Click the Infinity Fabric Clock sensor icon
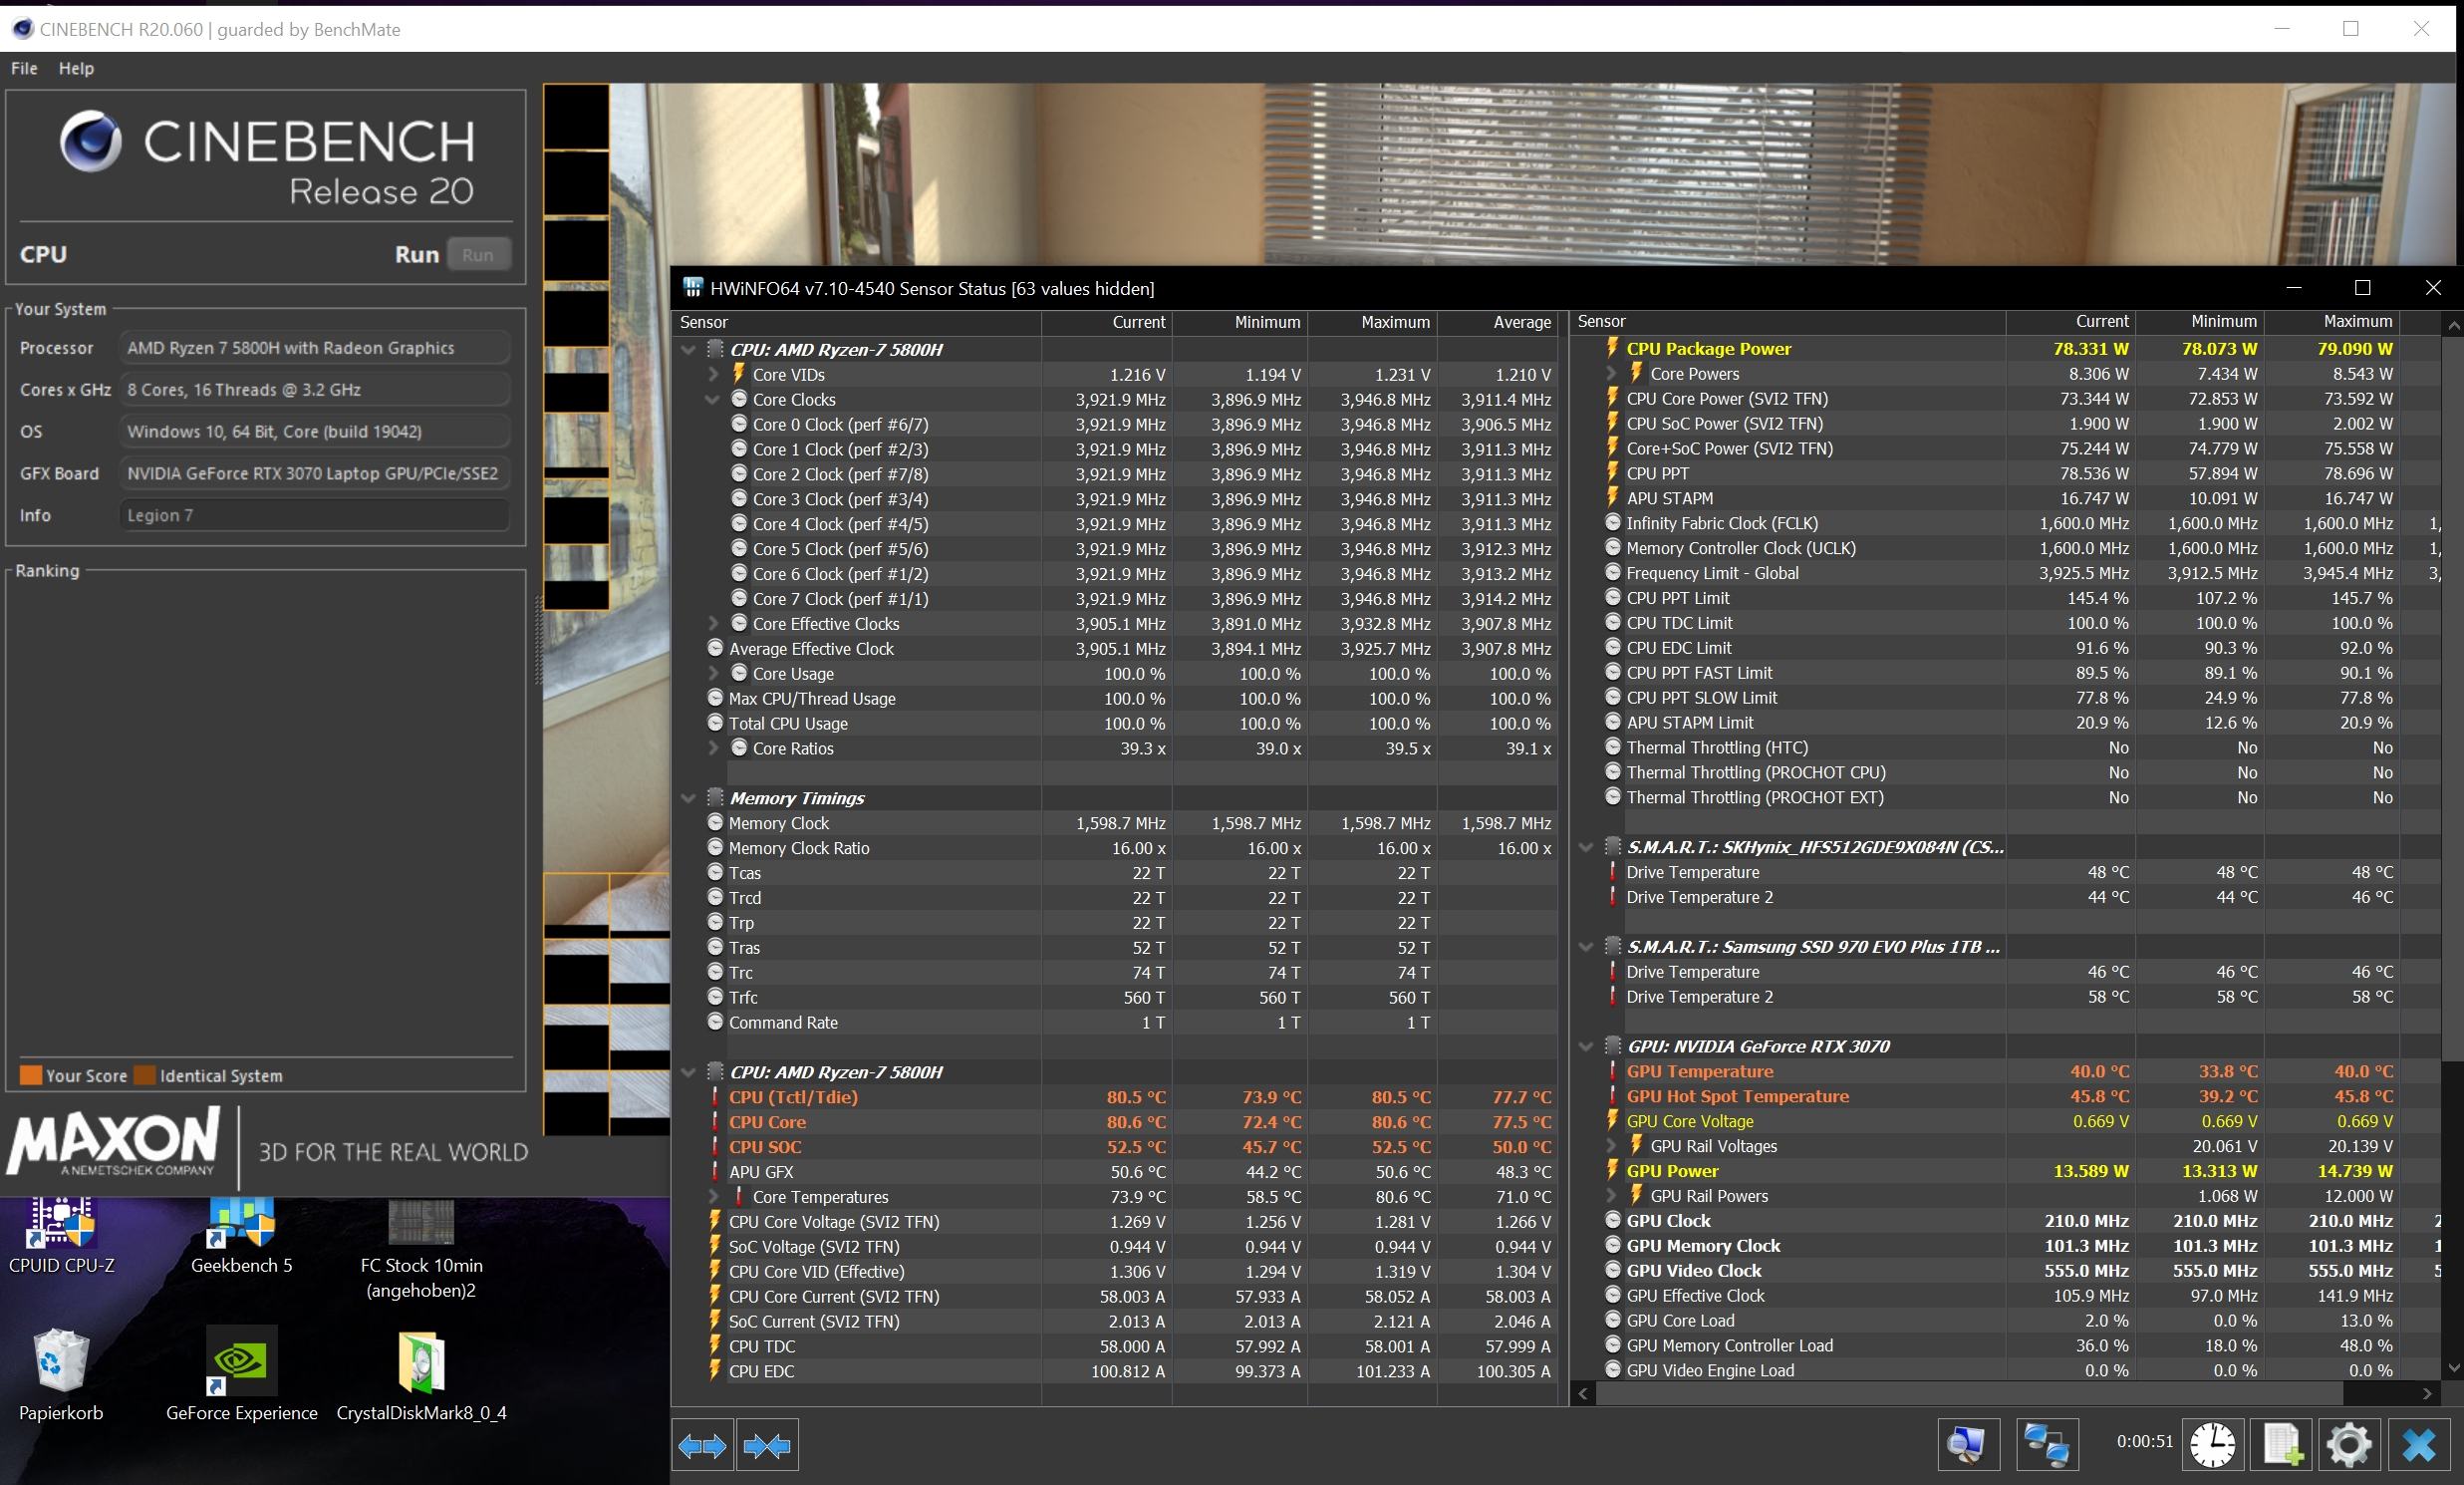The height and width of the screenshot is (1485, 2464). pos(1612,522)
